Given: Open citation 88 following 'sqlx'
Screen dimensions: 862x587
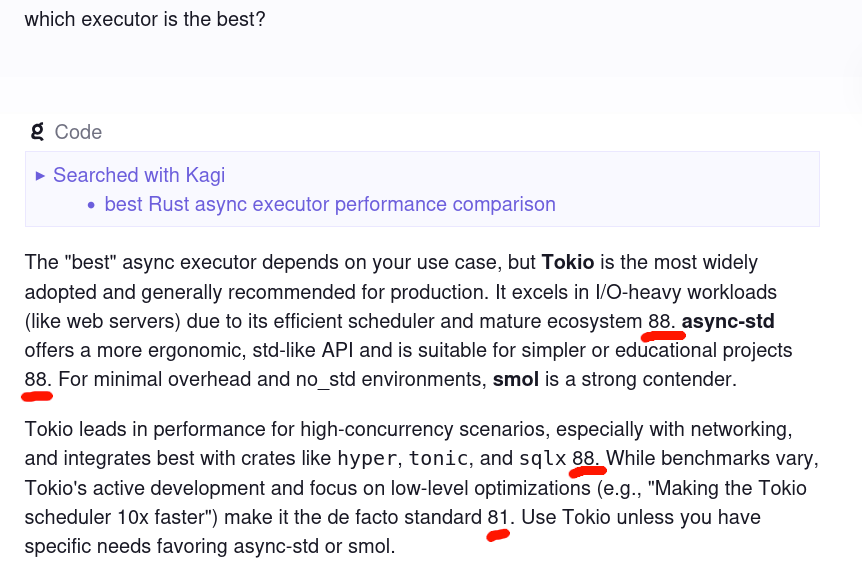Looking at the screenshot, I should pos(583,459).
